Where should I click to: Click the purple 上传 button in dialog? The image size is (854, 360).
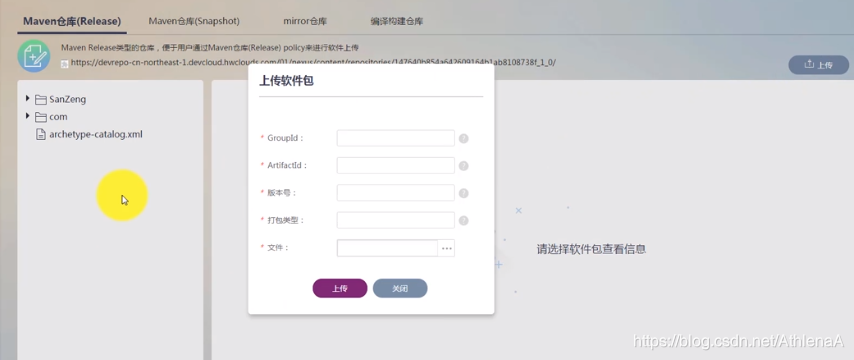[340, 288]
